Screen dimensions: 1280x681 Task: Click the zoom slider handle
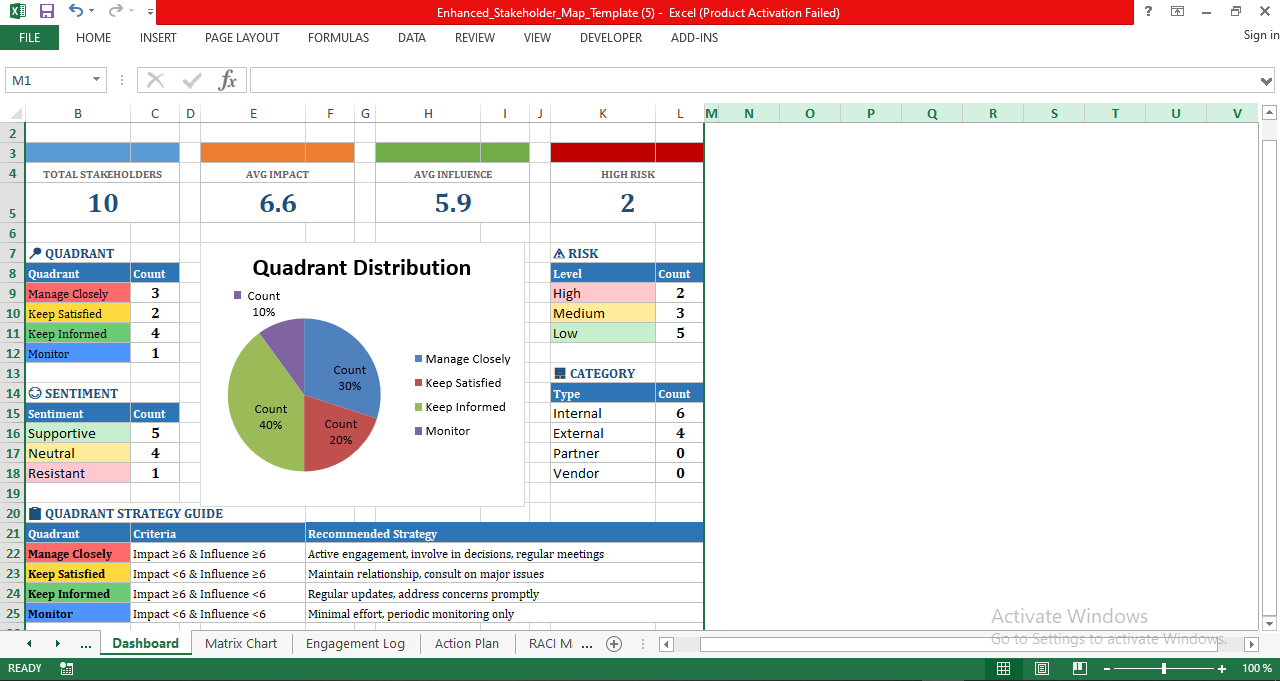[1163, 669]
